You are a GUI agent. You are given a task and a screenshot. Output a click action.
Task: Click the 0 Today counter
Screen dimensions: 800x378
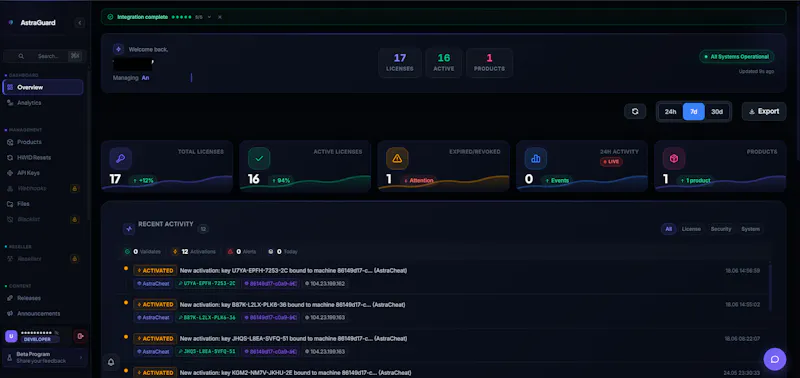tap(283, 251)
